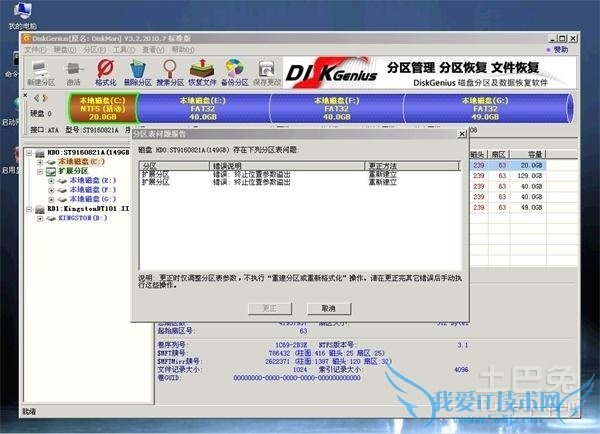Click the Capacity (容量) column header
The image size is (600, 434).
(x=527, y=155)
